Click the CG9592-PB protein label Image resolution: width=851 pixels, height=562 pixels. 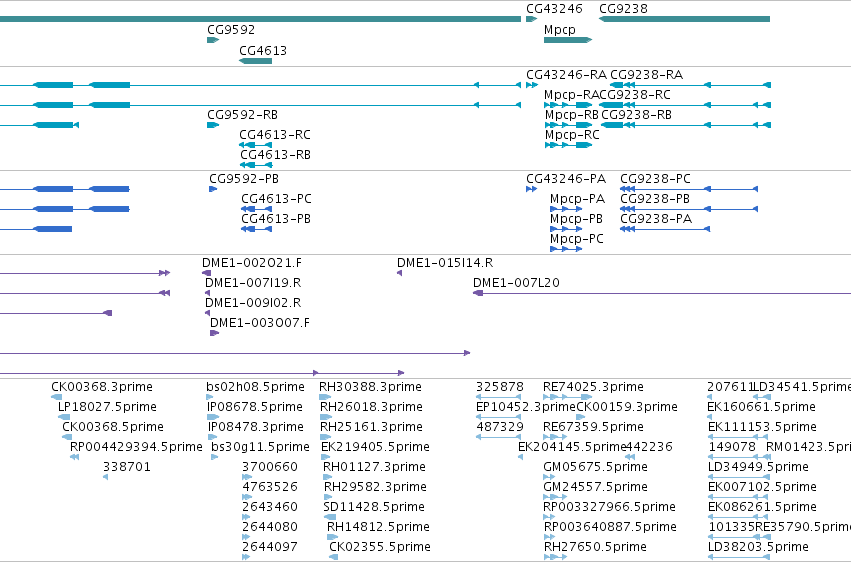244,179
